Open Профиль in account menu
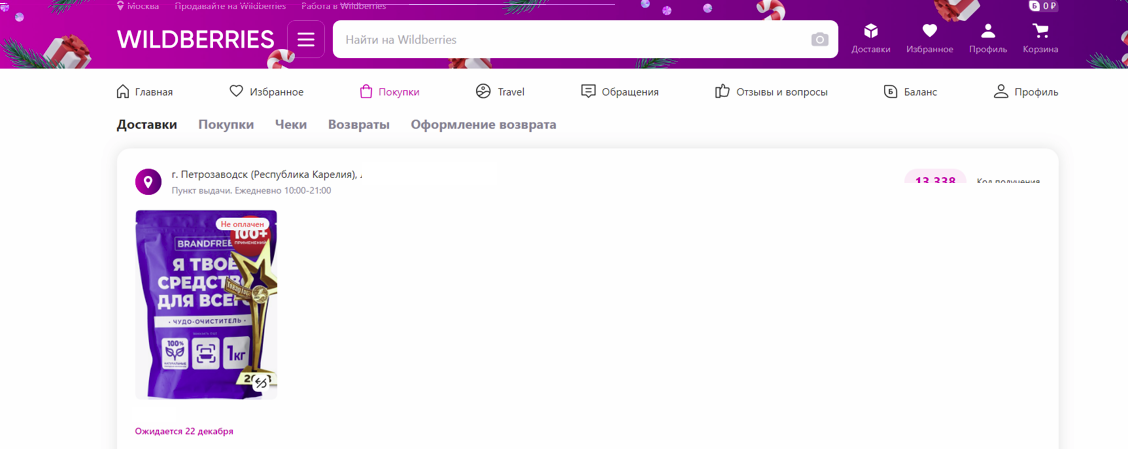The height and width of the screenshot is (449, 1128). (1026, 92)
